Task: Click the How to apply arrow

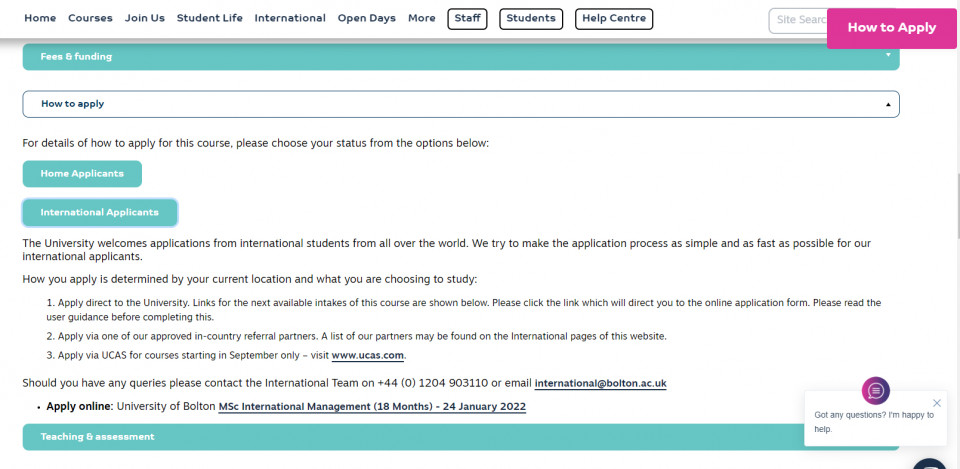Action: tap(888, 105)
